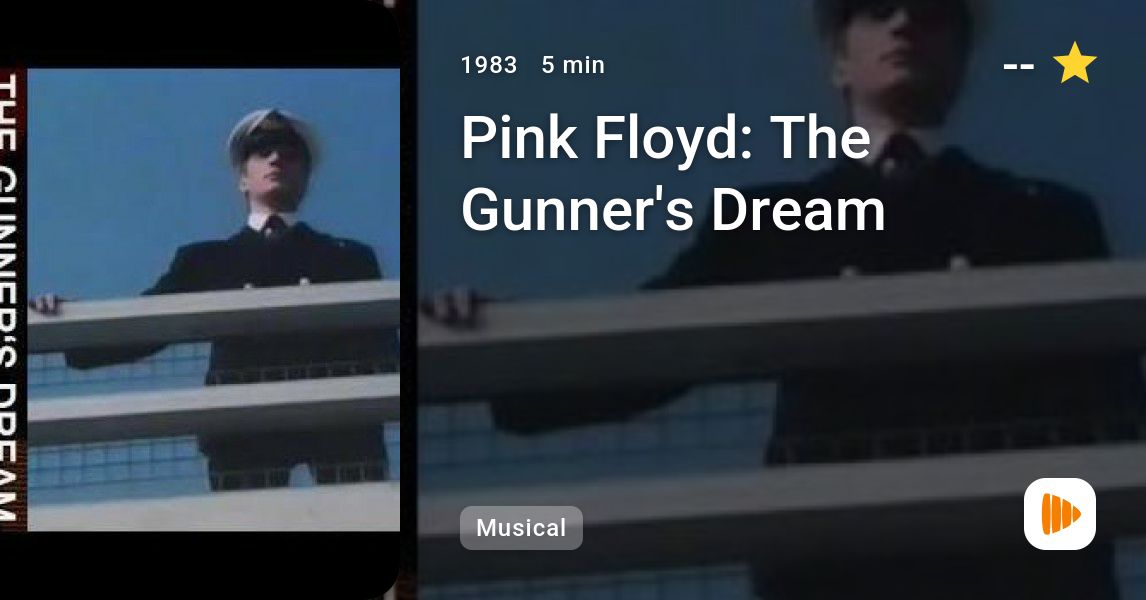
Task: Open the Gunner's Dream poster thumbnail
Action: [200, 300]
